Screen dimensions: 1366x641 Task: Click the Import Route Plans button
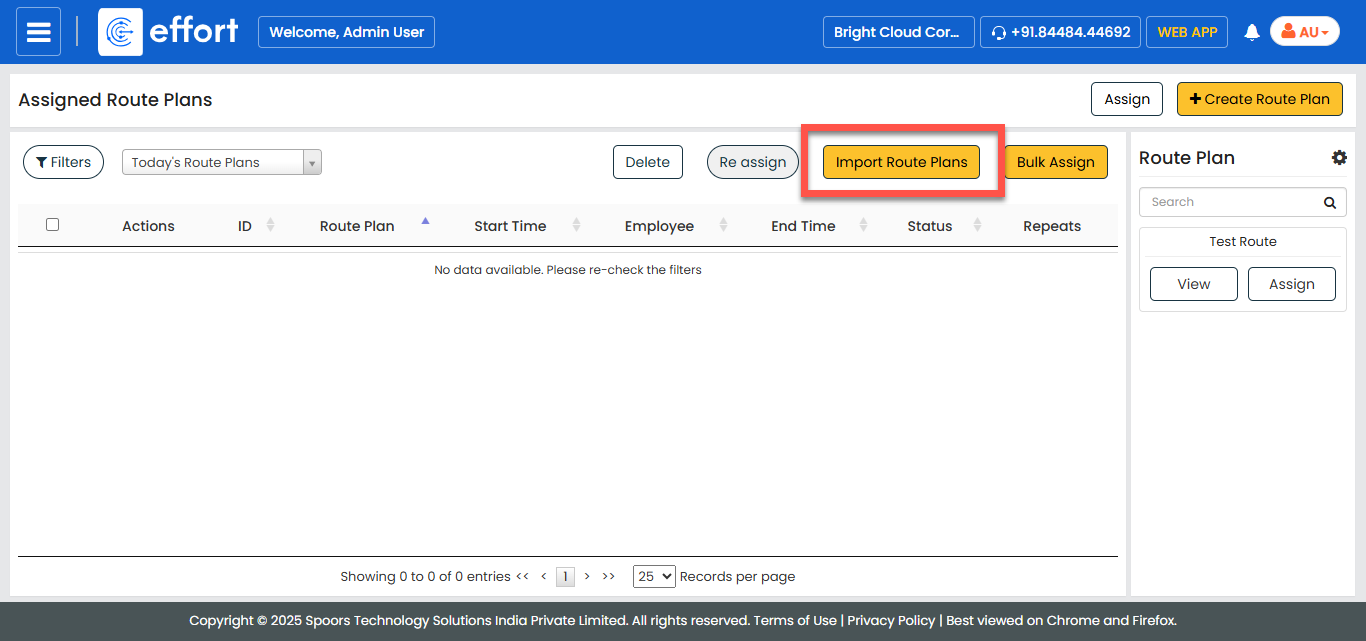[x=901, y=163]
